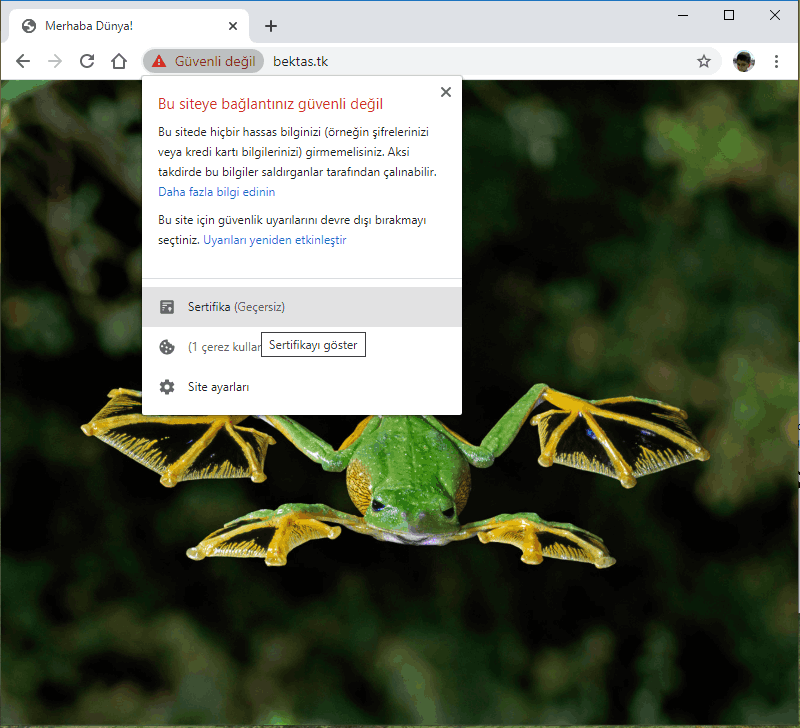
Task: Close the Merhaba Dünya! tab
Action: coord(233,26)
